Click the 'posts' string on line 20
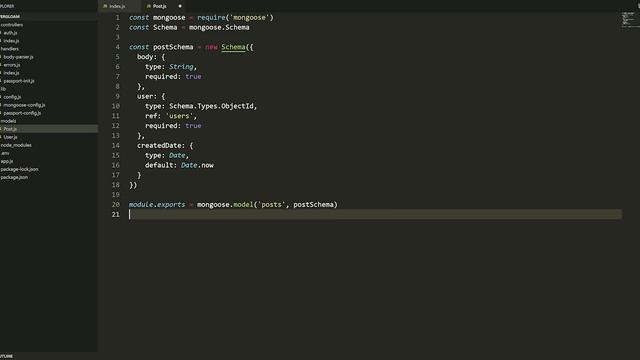 (271, 204)
